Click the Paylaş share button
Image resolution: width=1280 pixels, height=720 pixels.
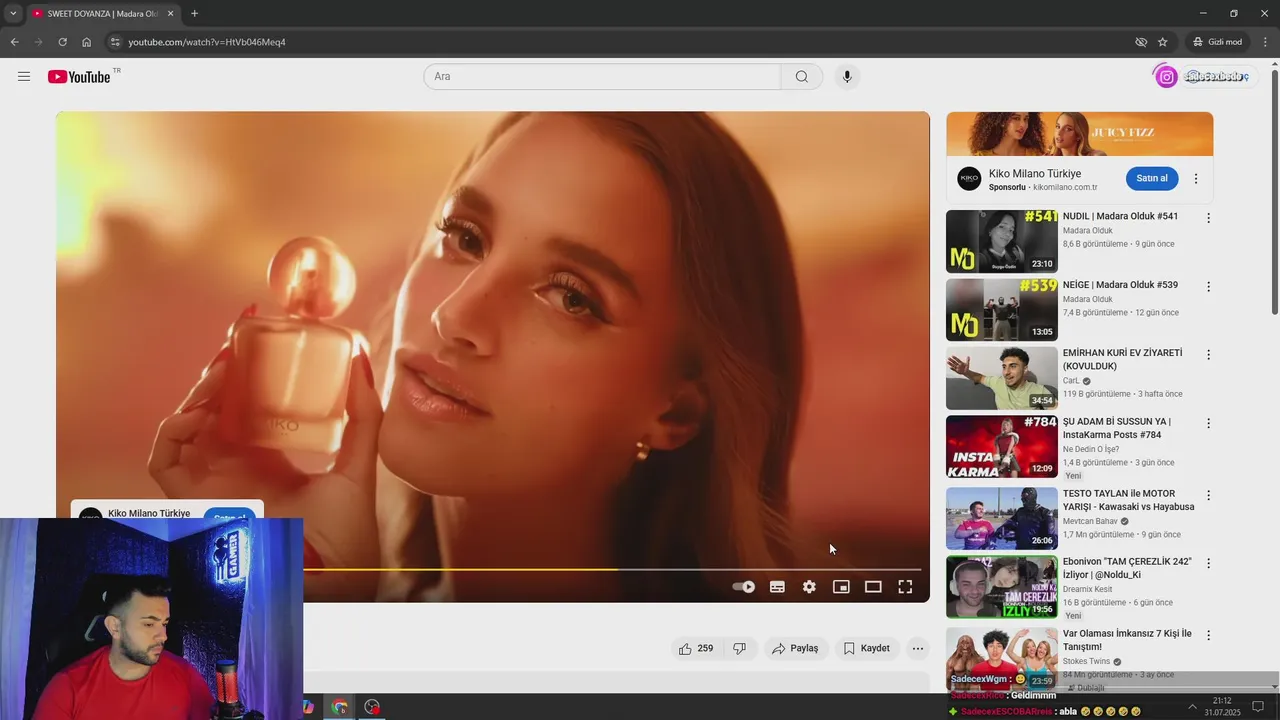tap(795, 648)
